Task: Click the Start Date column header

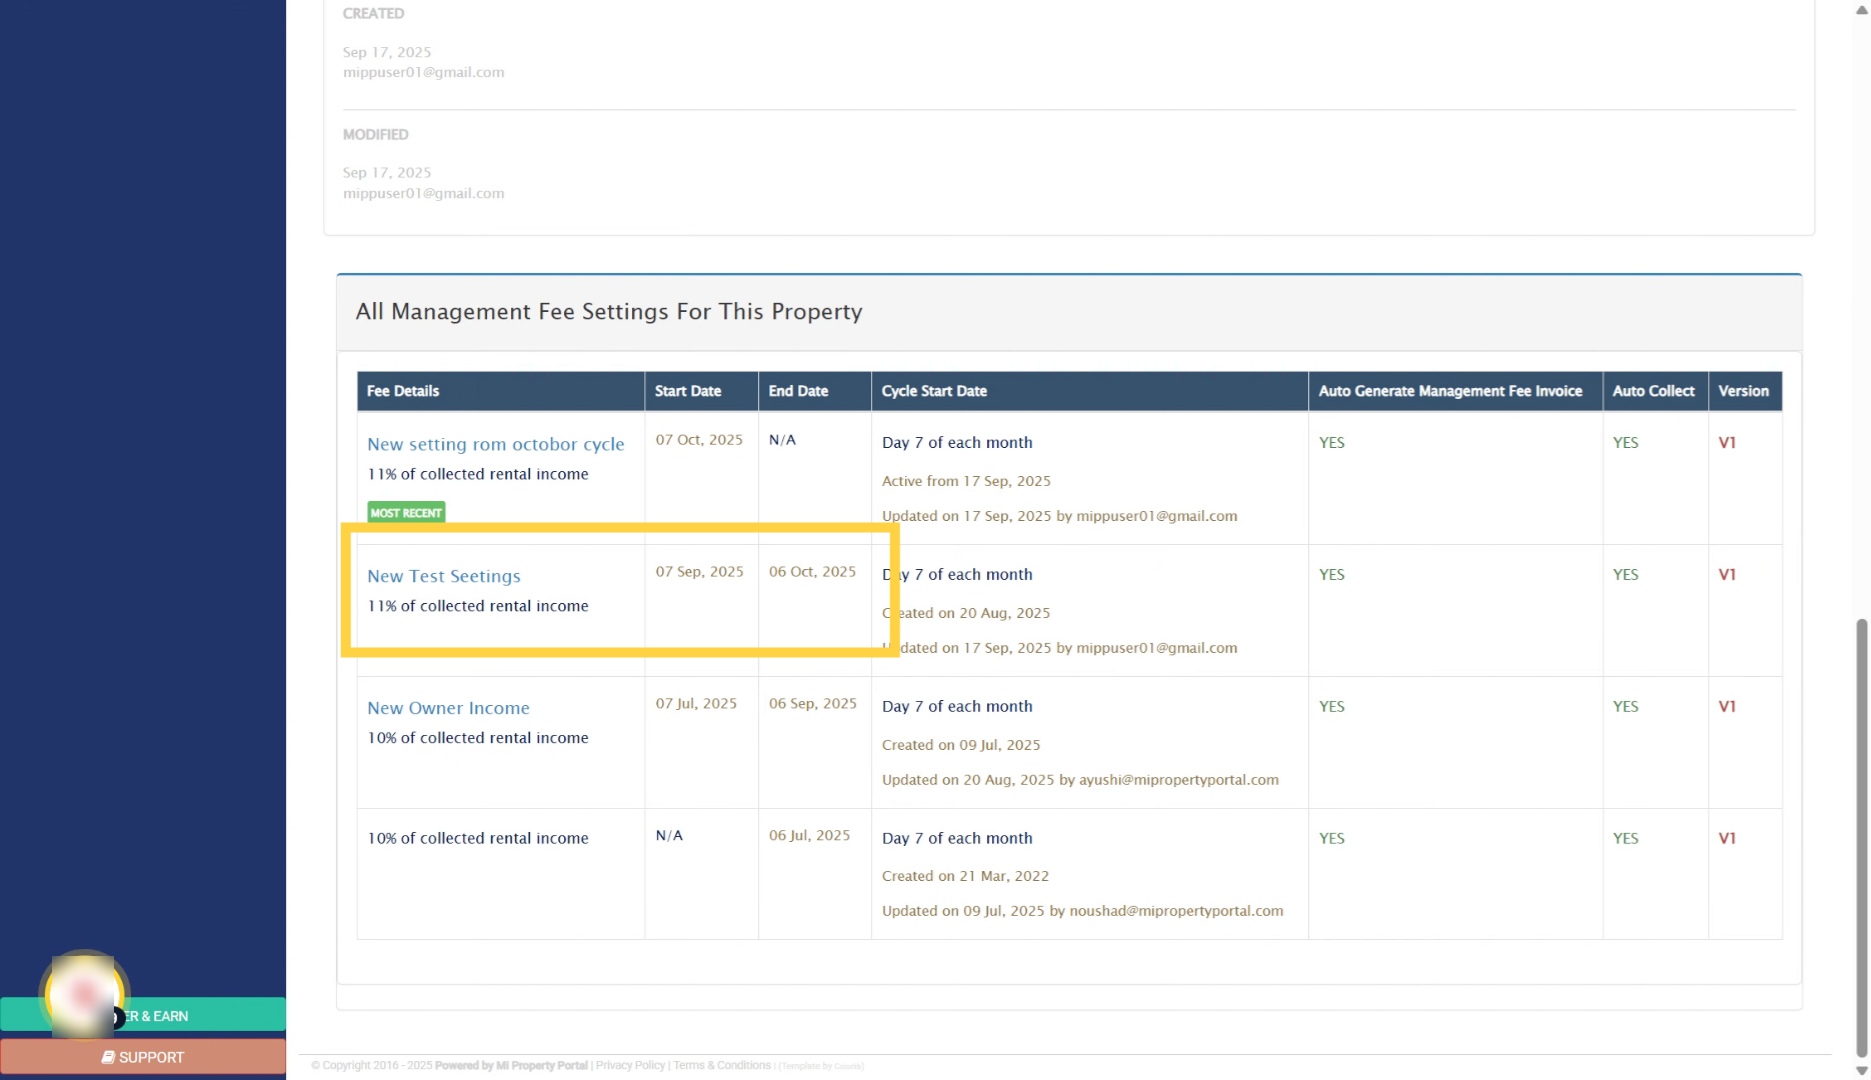Action: pos(687,391)
